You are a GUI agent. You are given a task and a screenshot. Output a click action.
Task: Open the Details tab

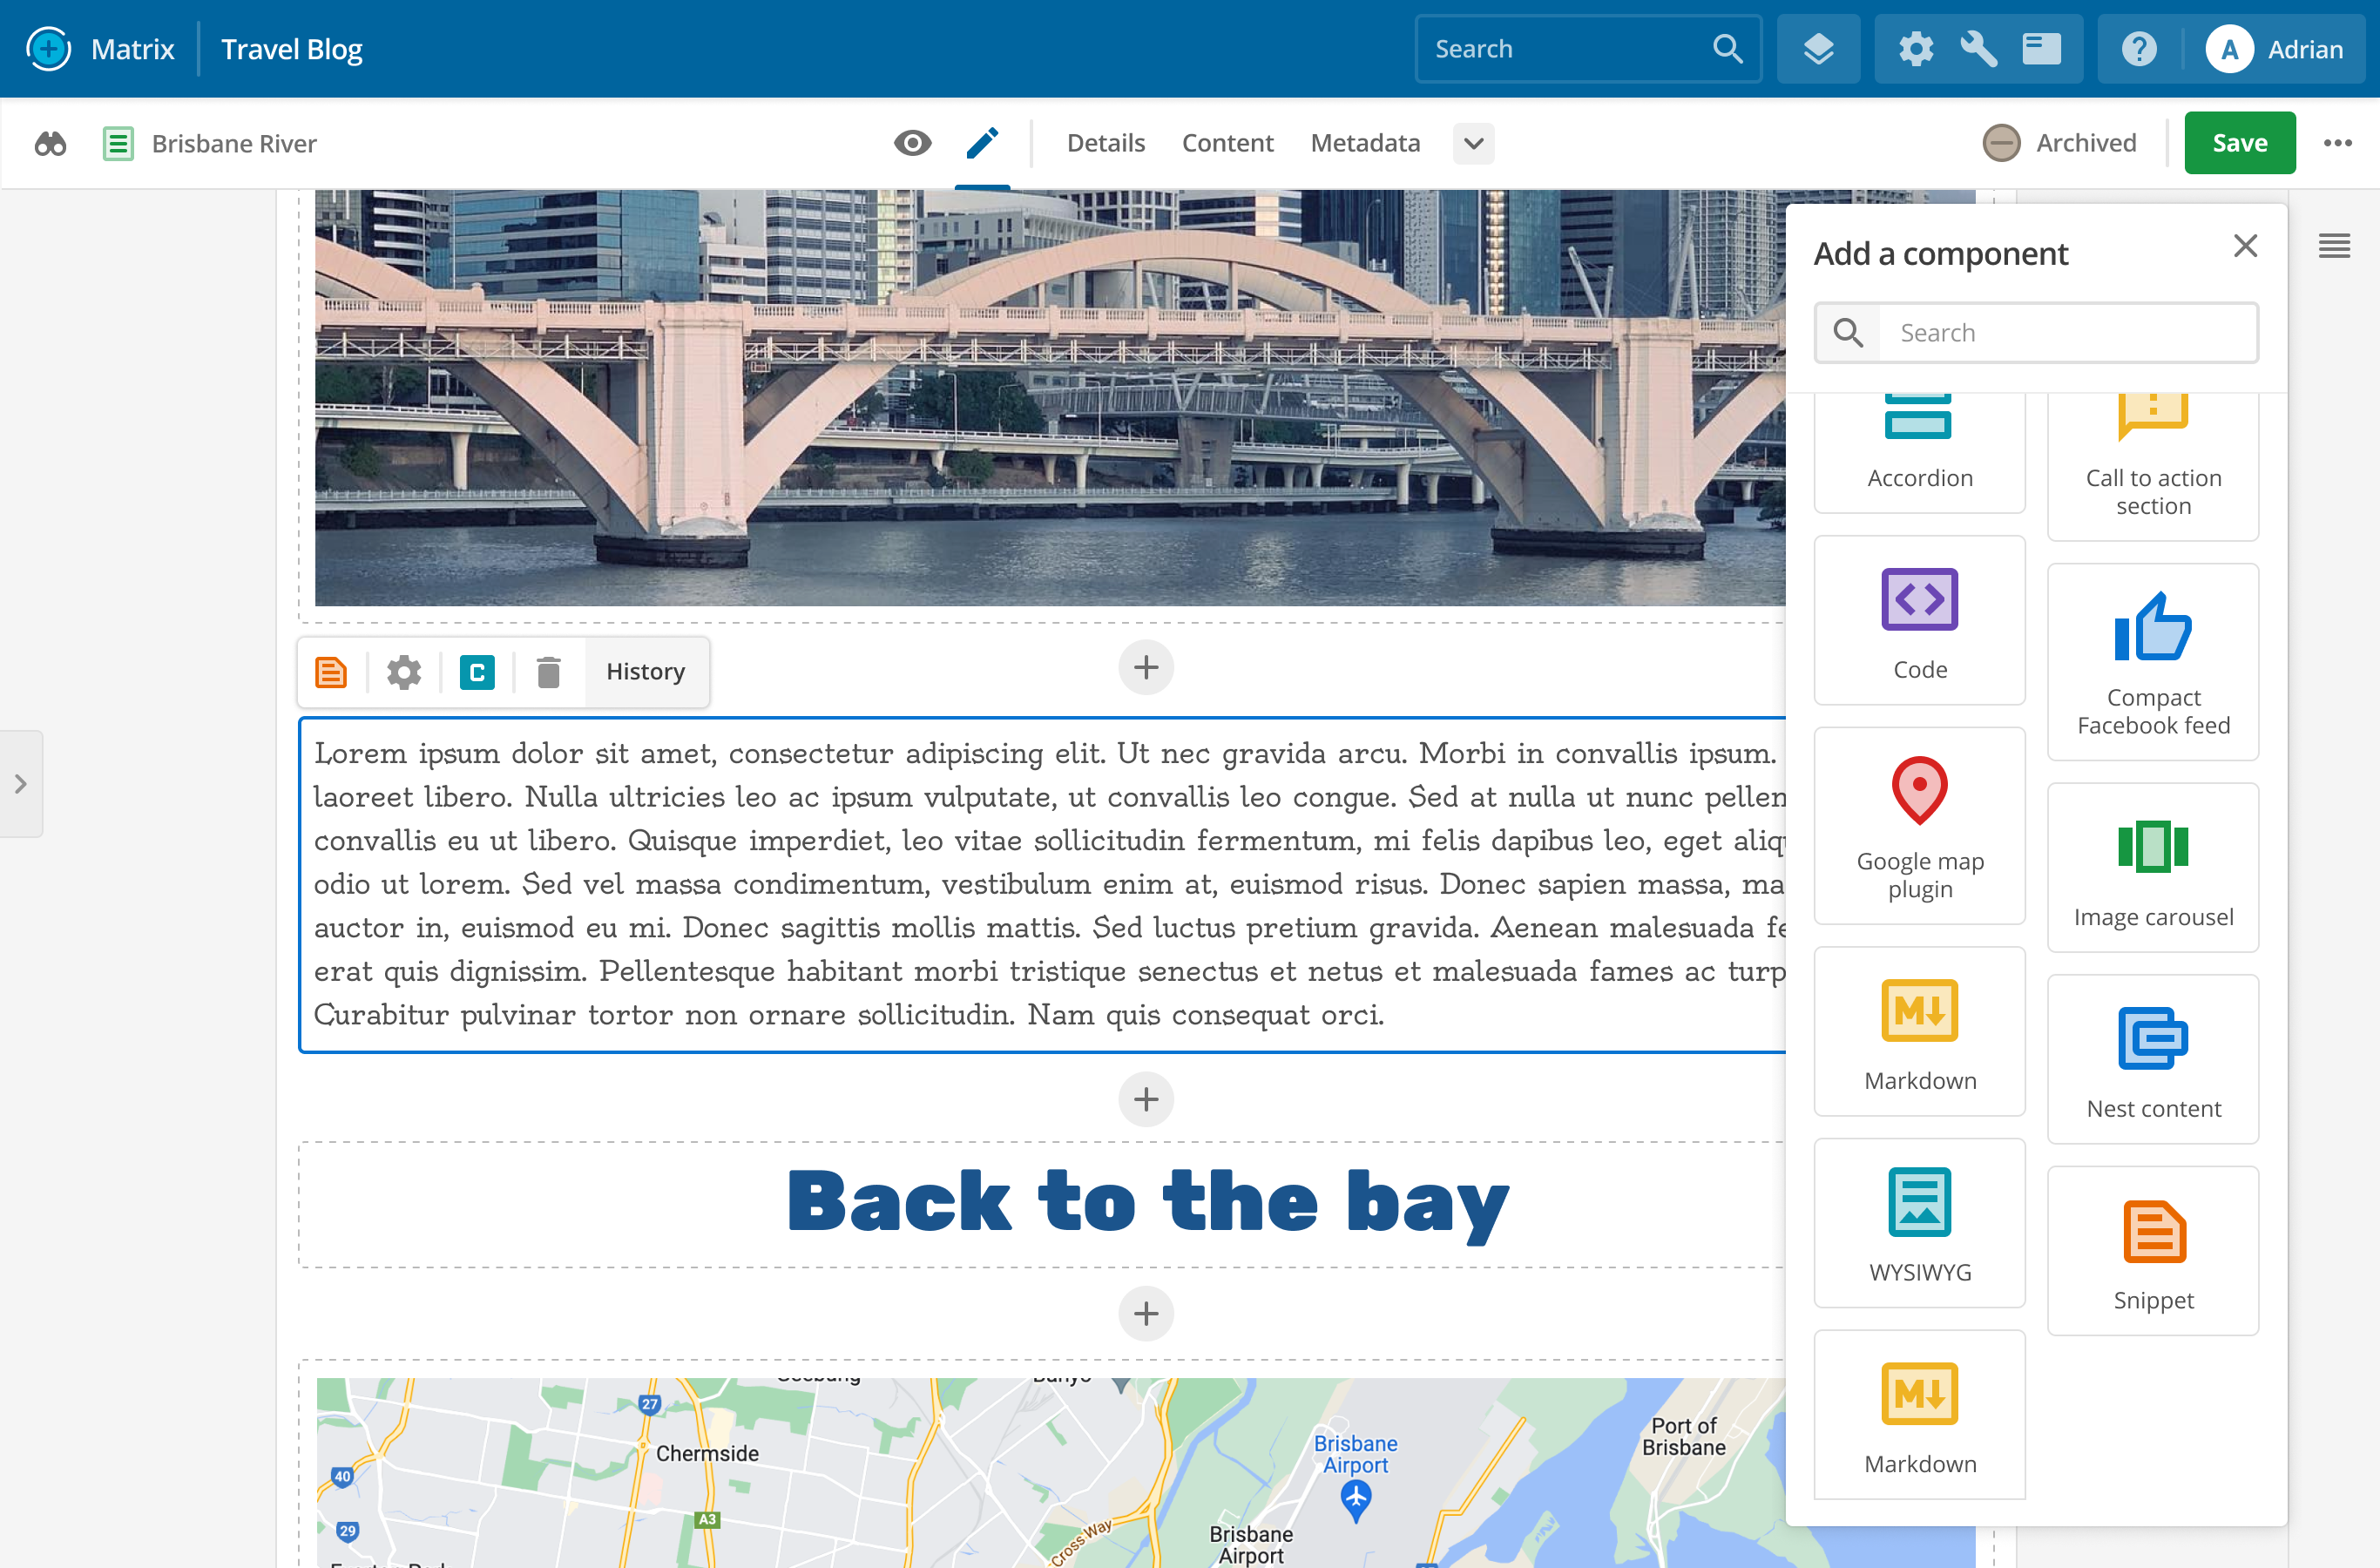(x=1105, y=143)
